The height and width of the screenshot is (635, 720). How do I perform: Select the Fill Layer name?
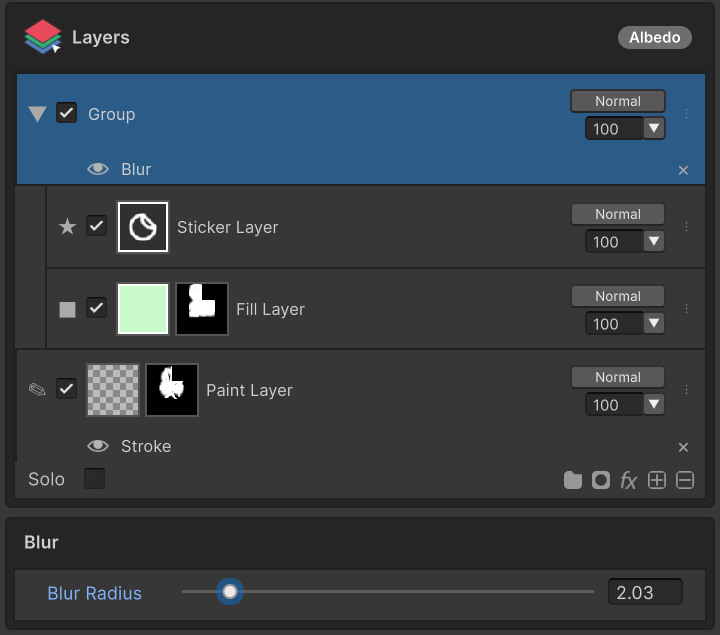pos(270,309)
